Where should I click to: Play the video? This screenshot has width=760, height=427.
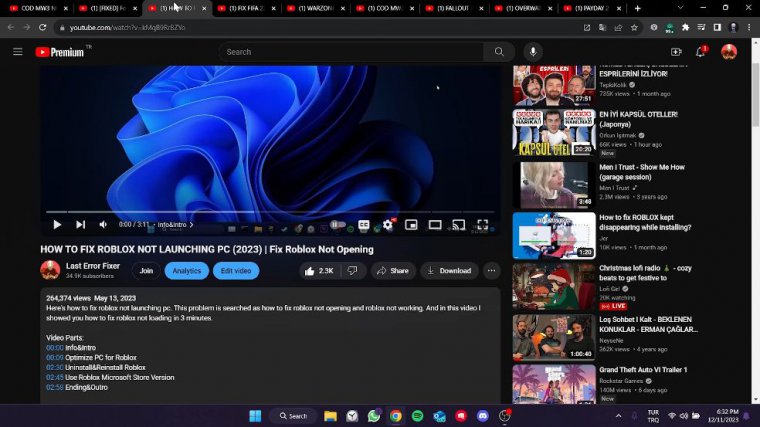pos(56,225)
